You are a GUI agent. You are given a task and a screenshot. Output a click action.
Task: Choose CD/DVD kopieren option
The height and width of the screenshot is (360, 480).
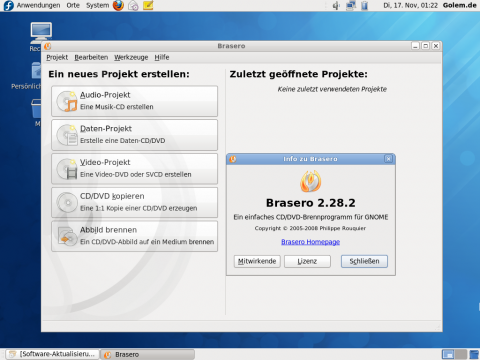[x=135, y=202]
